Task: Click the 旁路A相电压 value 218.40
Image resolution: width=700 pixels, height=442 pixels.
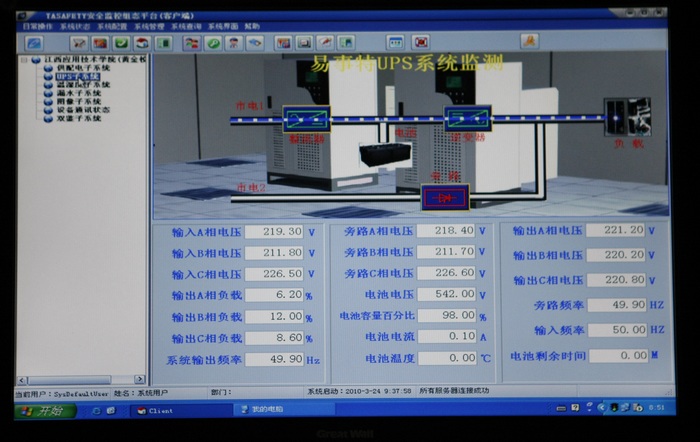Action: pos(446,230)
